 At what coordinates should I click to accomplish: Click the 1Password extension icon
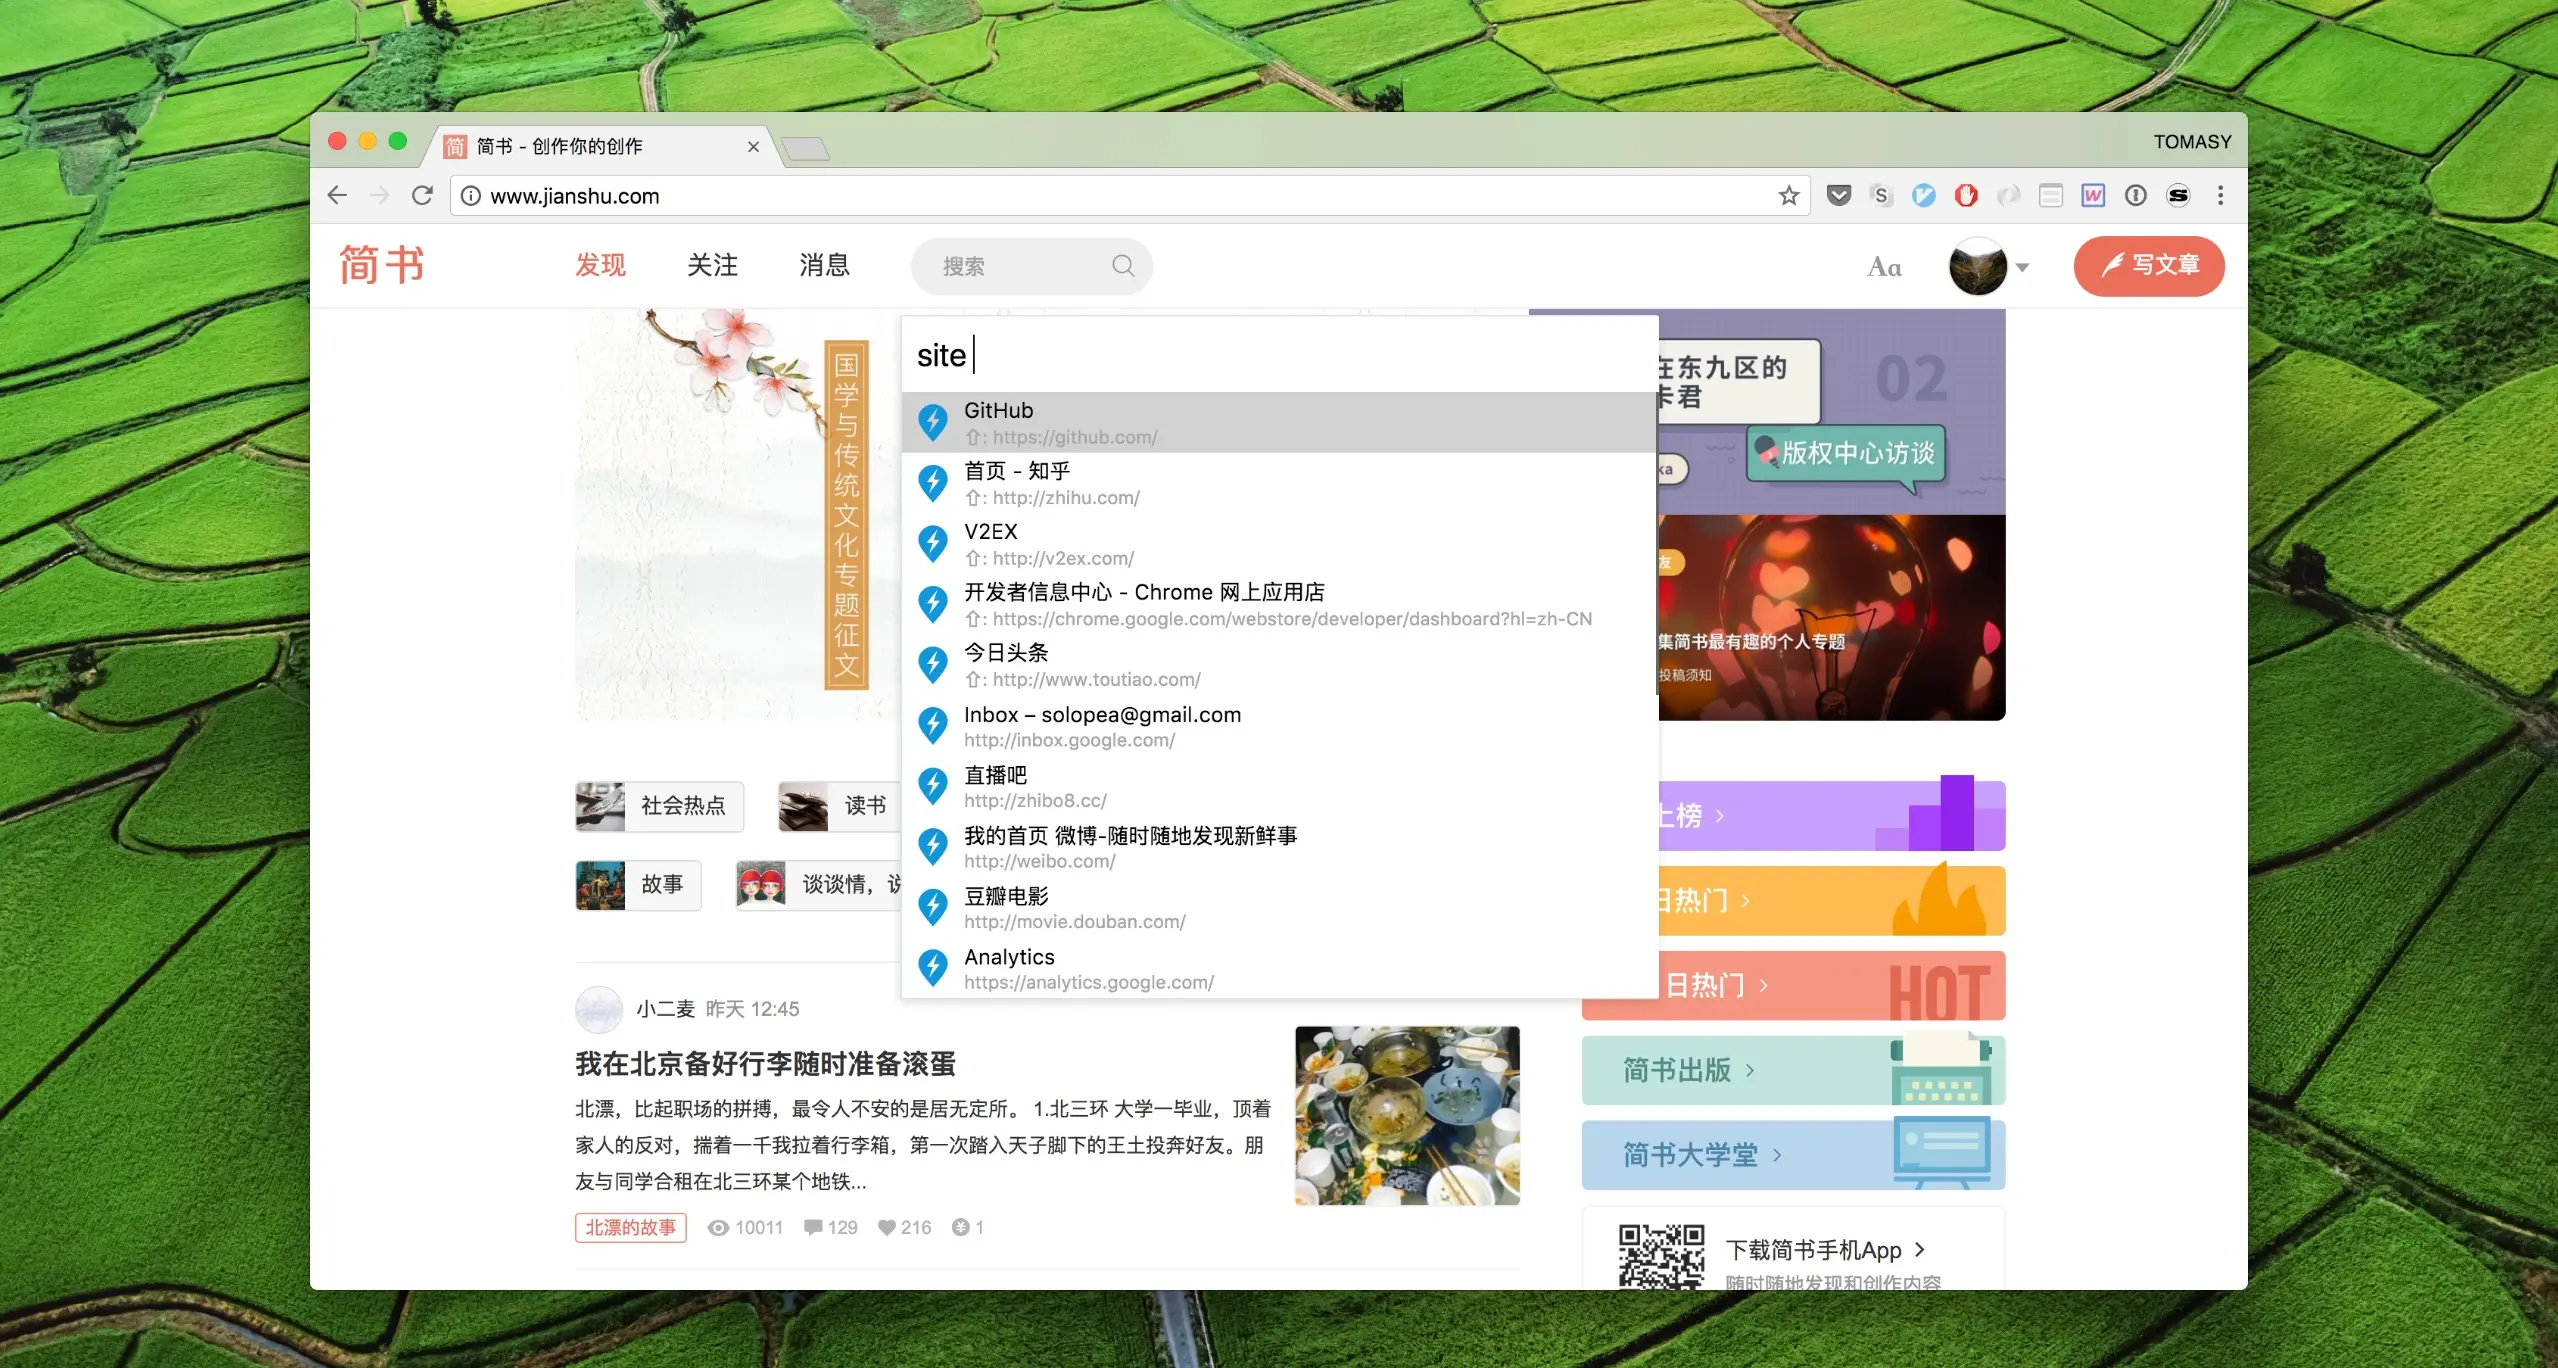click(x=2137, y=195)
